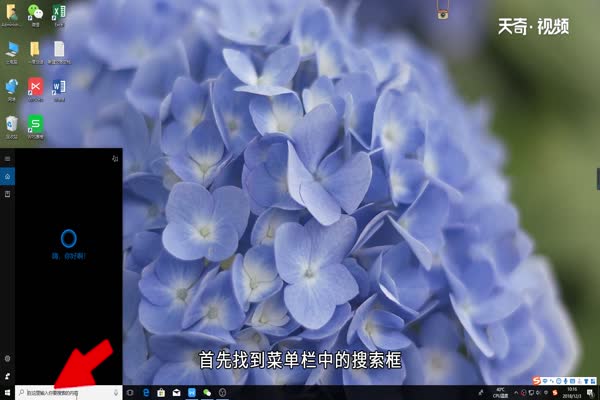Click the monitor-shaped tray icon

(531, 393)
